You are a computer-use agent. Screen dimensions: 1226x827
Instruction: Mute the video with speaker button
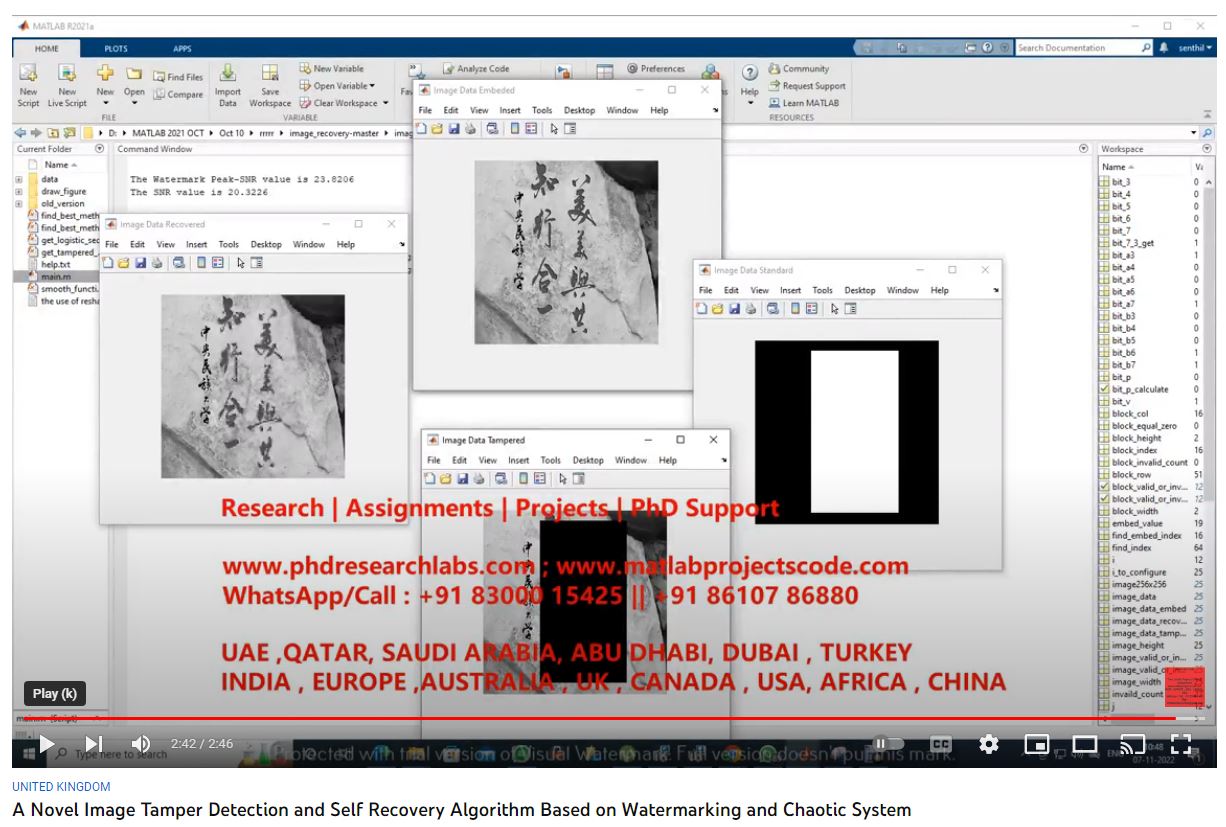tap(141, 744)
